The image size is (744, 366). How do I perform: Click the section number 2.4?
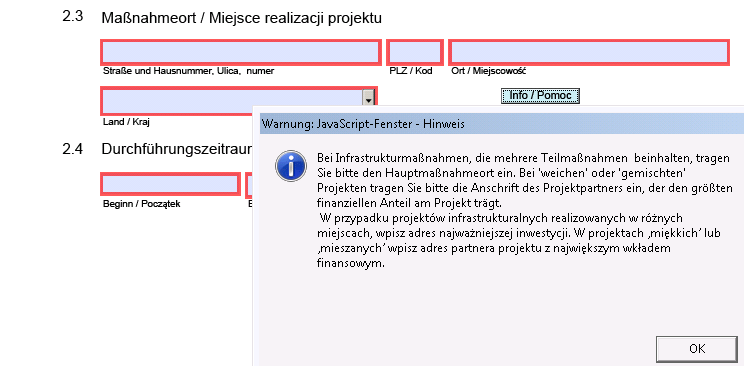[73, 149]
